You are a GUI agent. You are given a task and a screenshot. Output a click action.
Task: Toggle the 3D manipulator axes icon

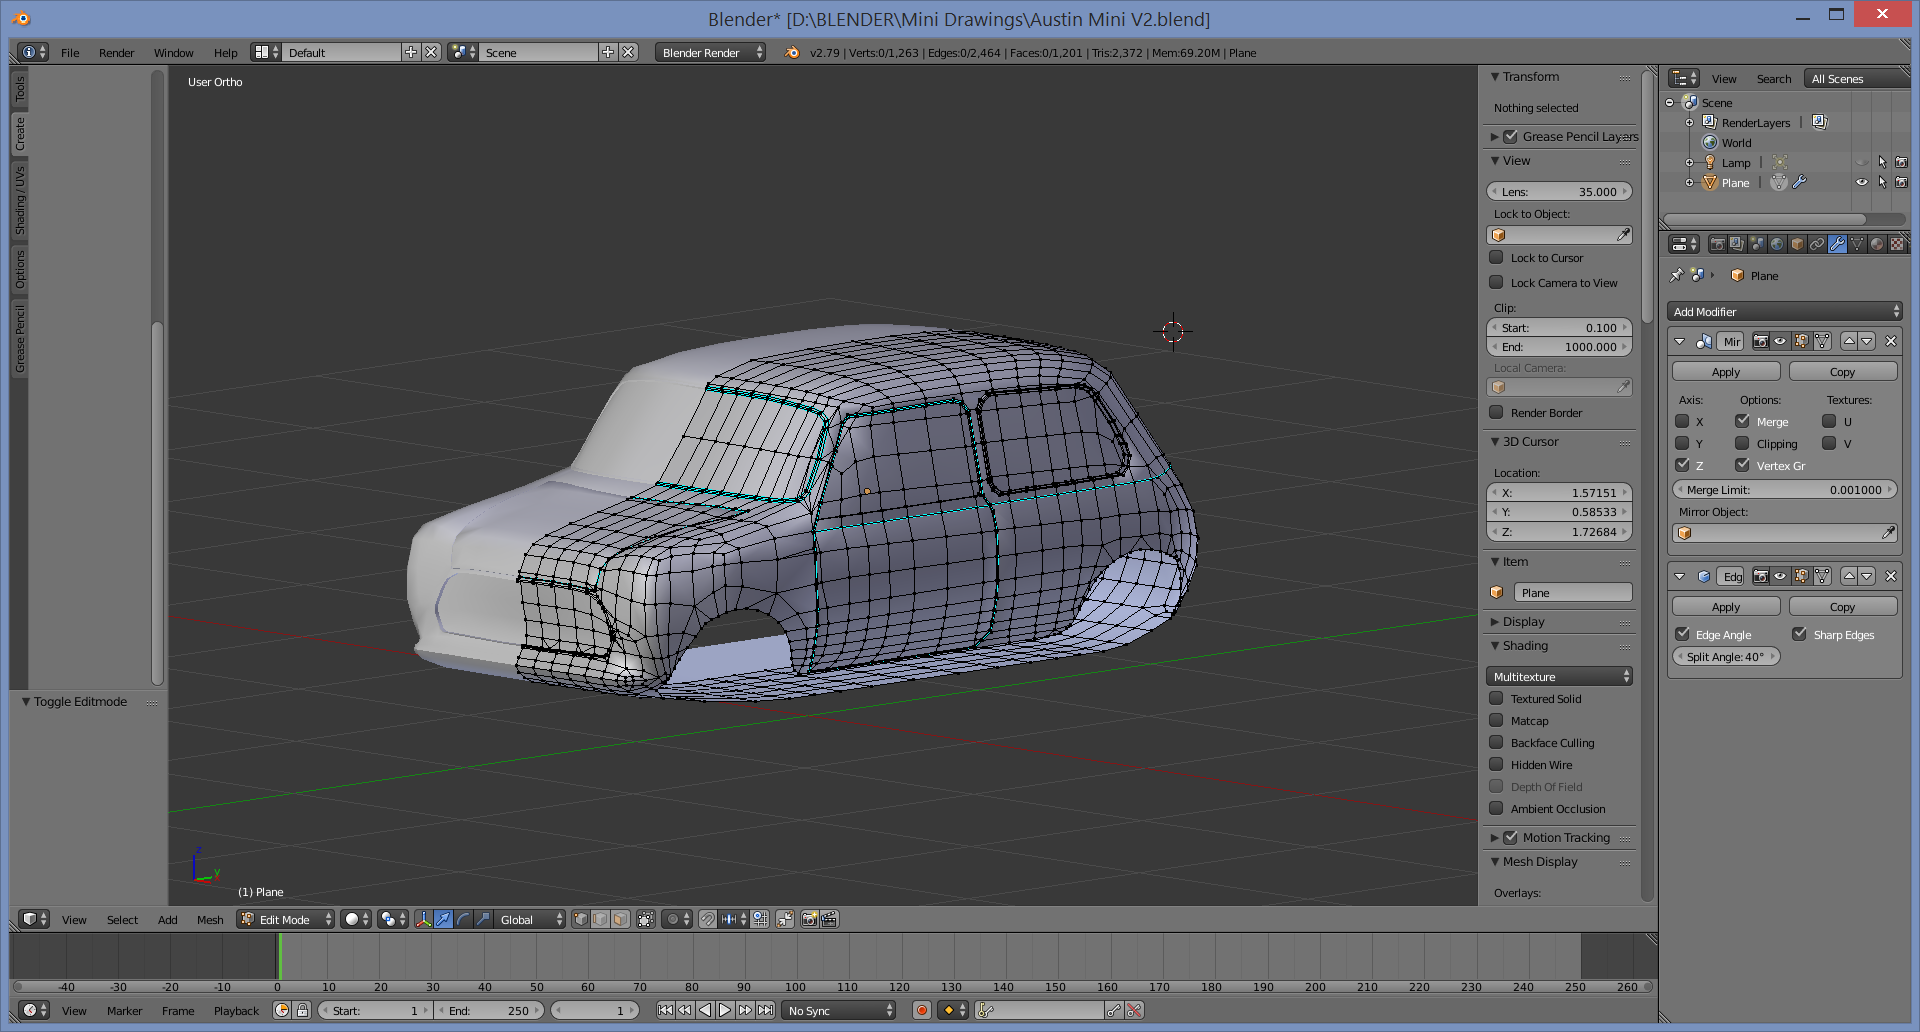click(x=423, y=919)
